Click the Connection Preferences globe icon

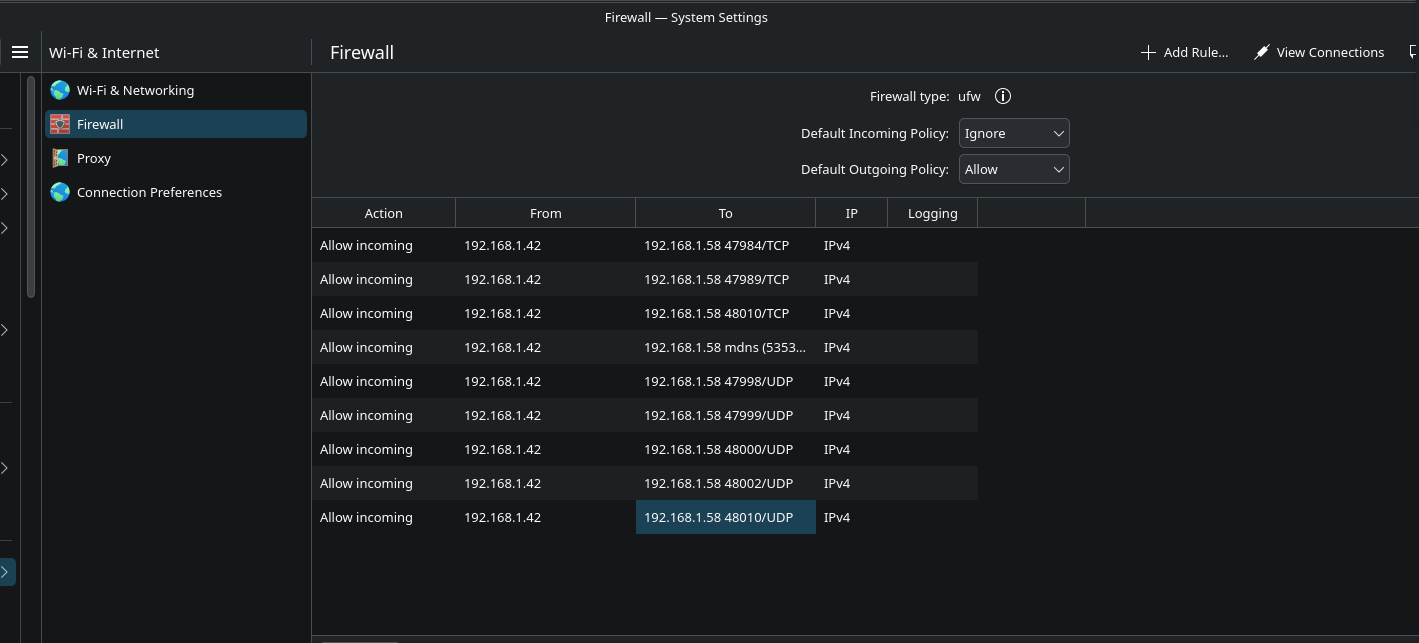tap(60, 192)
